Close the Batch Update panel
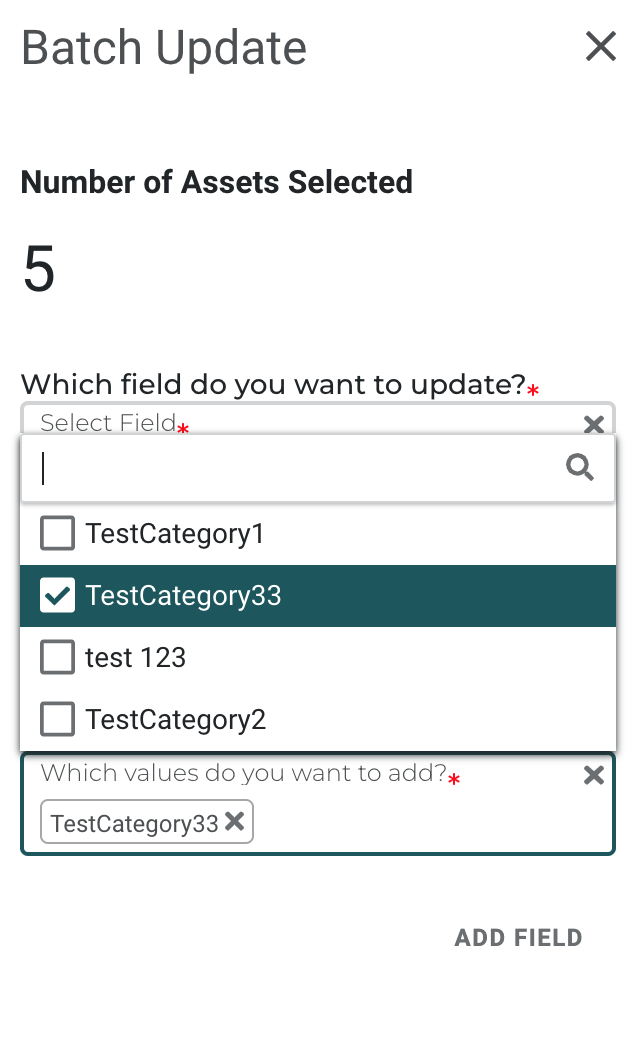 tap(600, 46)
